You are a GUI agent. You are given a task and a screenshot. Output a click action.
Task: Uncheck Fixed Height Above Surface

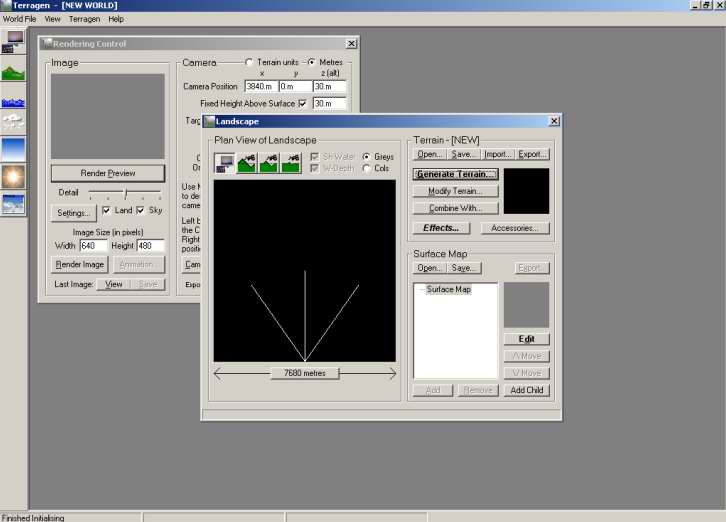303,103
